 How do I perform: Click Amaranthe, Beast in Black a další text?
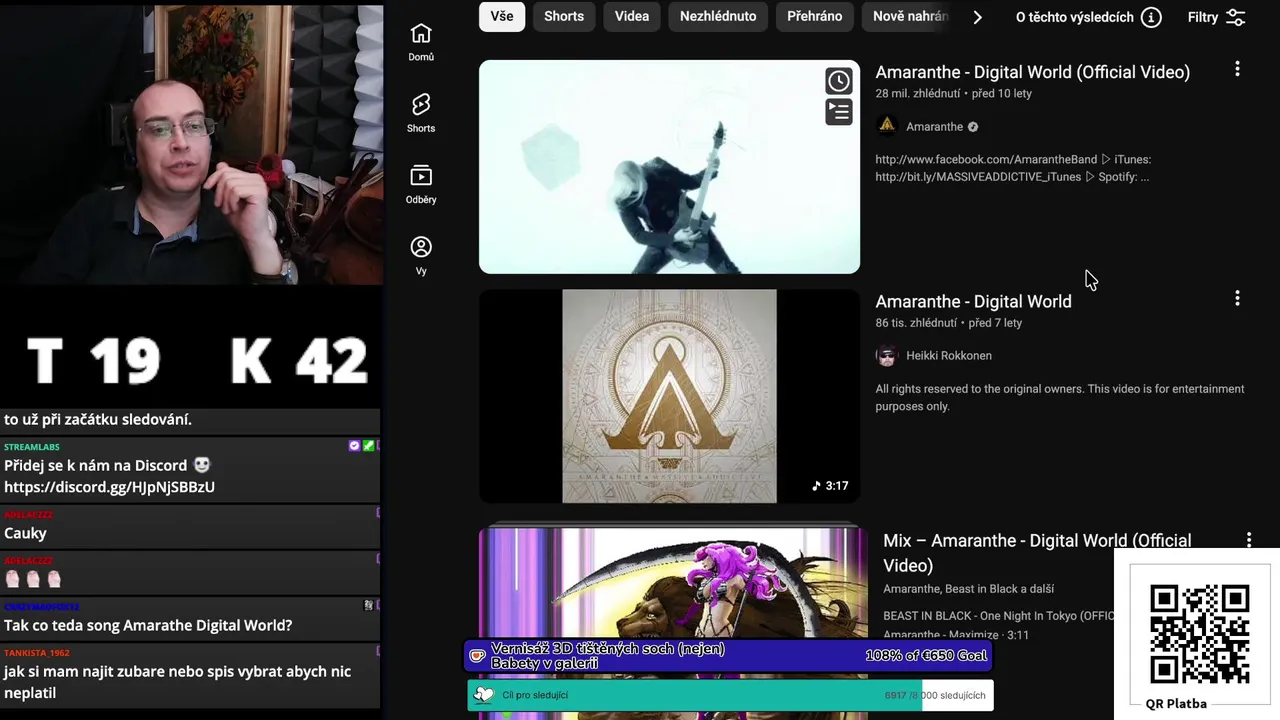[968, 589]
